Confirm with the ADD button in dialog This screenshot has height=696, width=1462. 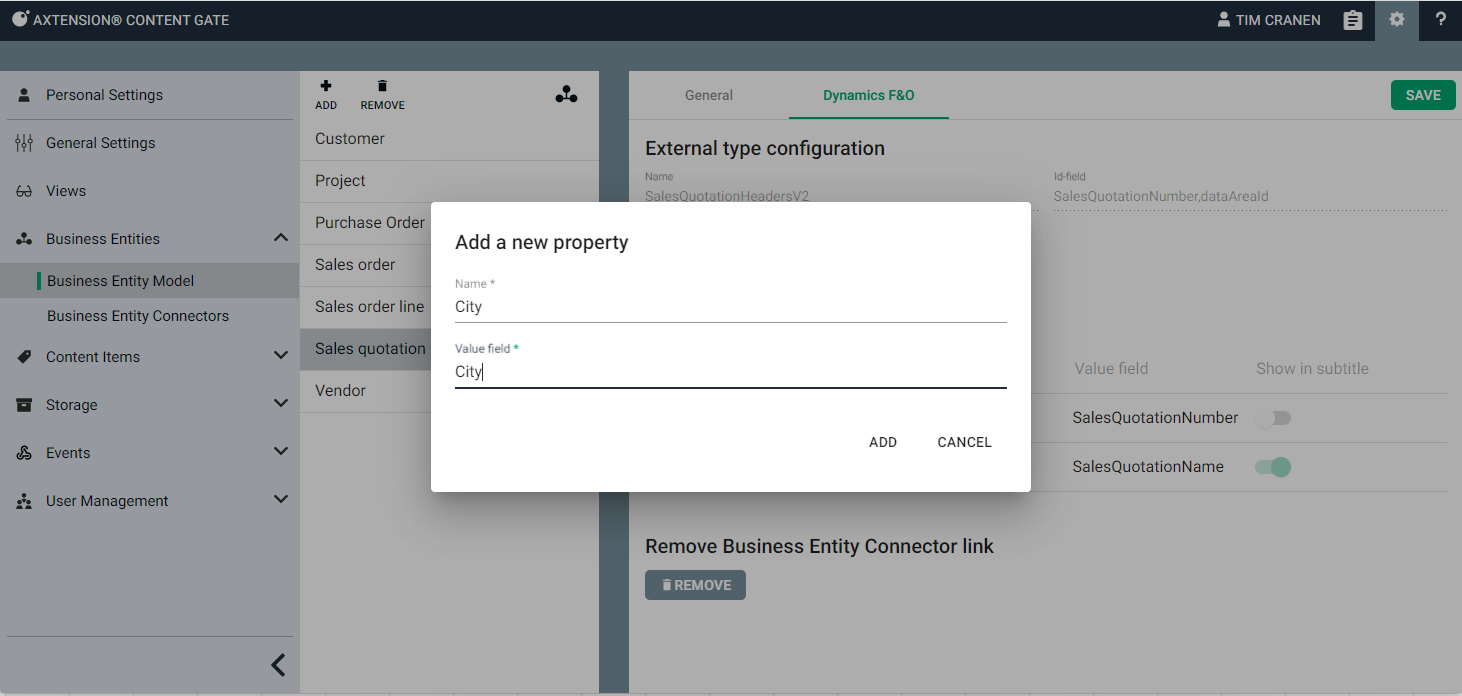[x=882, y=442]
